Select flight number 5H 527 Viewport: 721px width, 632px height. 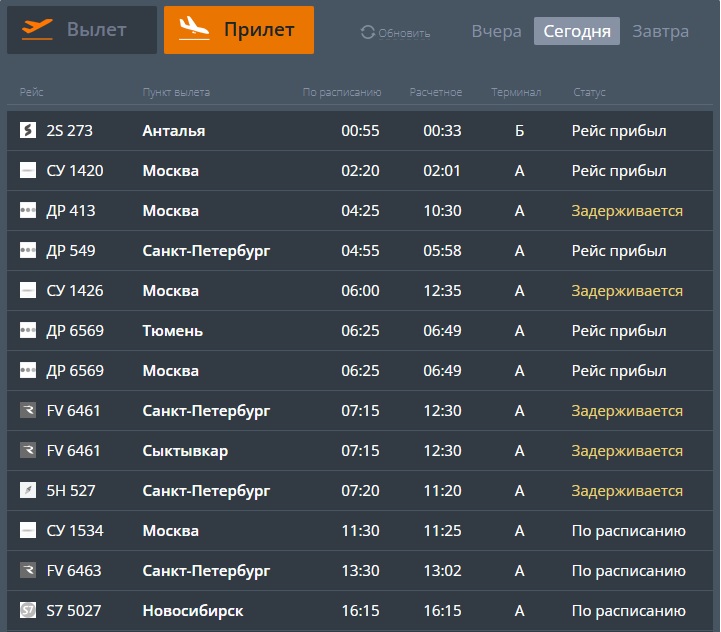pyautogui.click(x=71, y=491)
